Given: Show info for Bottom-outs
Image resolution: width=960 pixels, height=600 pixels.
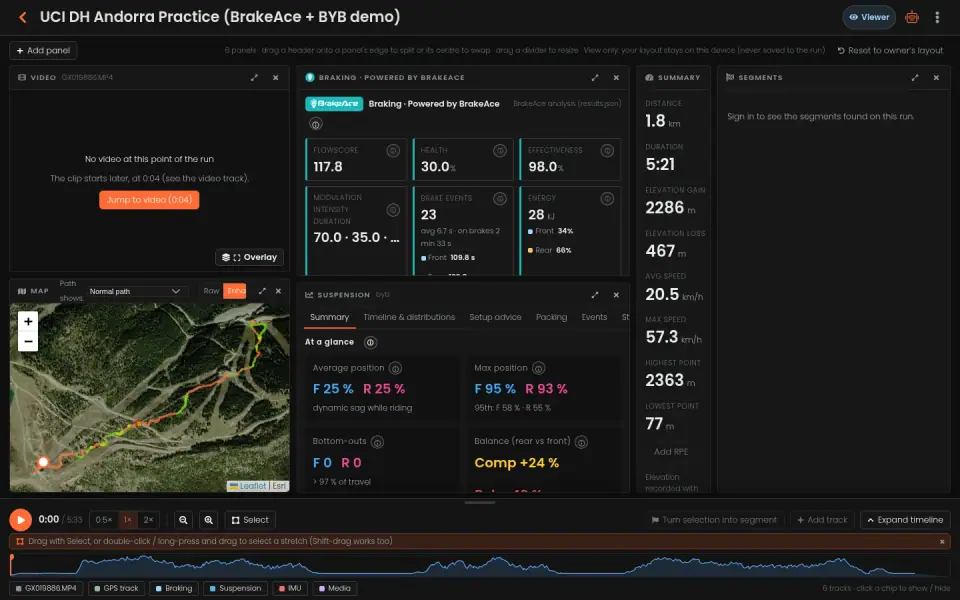Looking at the screenshot, I should [x=377, y=441].
